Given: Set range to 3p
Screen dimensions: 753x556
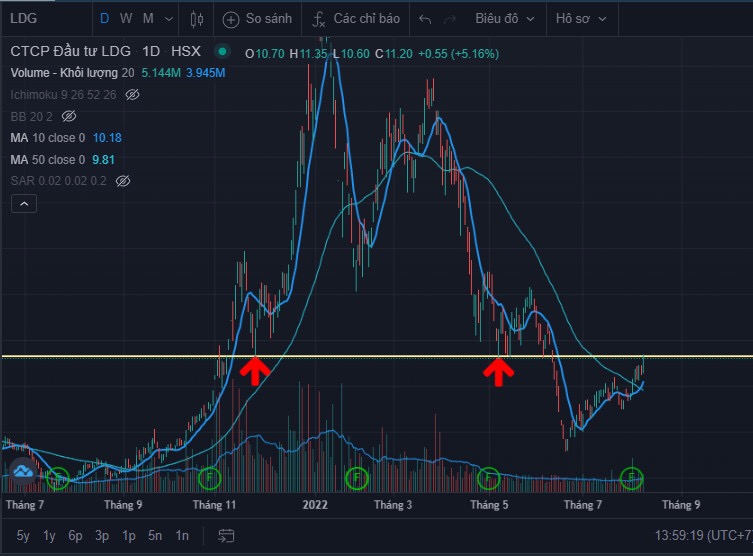Looking at the screenshot, I should tap(102, 535).
